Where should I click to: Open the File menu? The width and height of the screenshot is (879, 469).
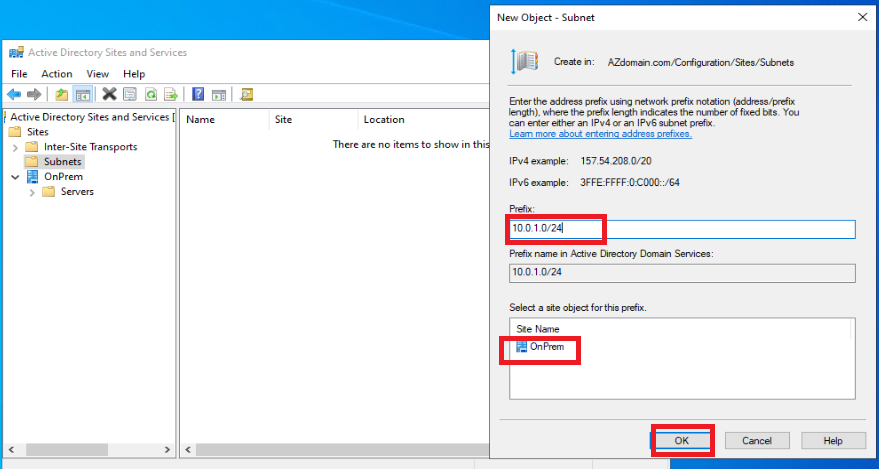19,74
